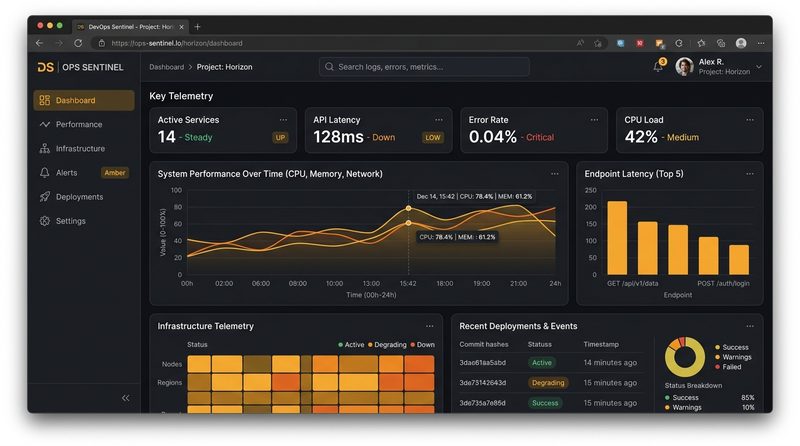Click Success status on commit 3de735a7e85d
Viewport: 800px width, 446px height.
pos(545,403)
